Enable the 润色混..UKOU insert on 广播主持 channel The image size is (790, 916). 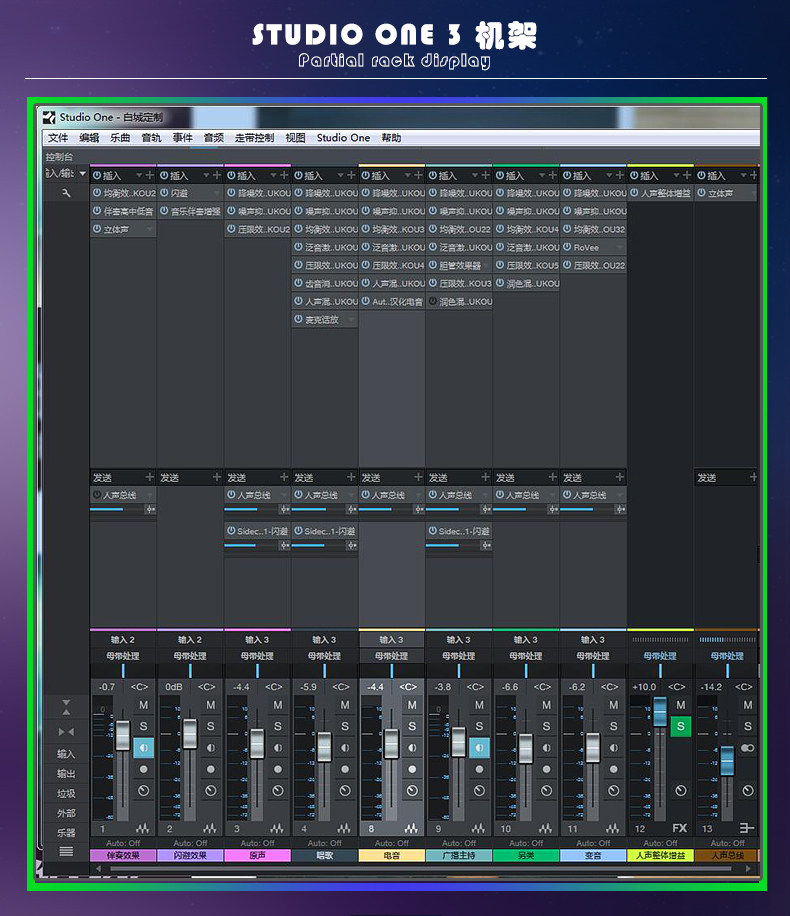point(433,301)
